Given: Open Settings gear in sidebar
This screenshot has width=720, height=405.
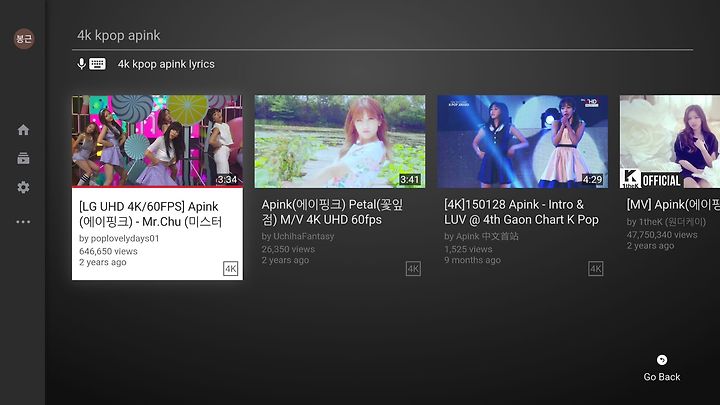Looking at the screenshot, I should coord(23,187).
